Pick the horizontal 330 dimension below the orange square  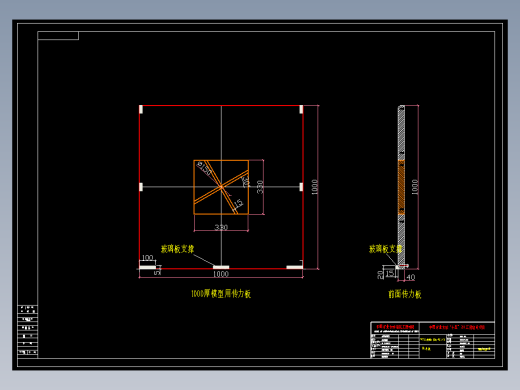tap(221, 227)
